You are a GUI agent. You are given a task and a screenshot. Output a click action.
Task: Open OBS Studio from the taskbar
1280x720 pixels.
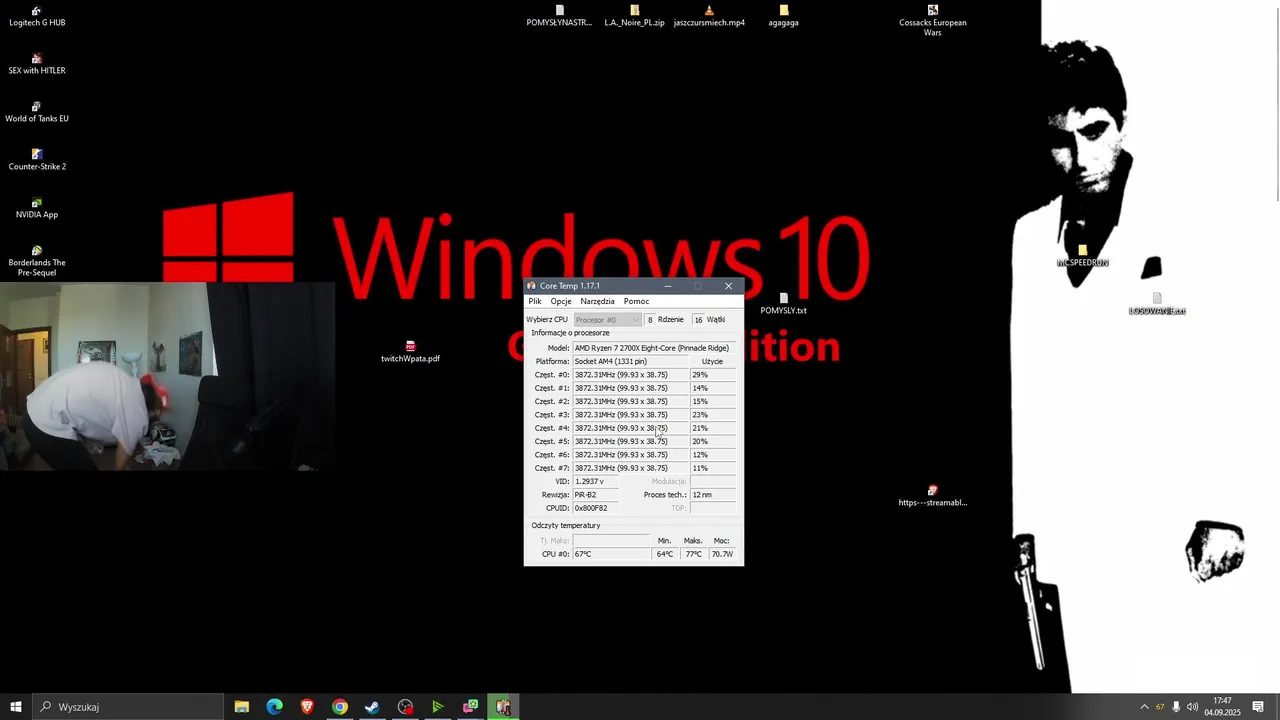tap(405, 707)
